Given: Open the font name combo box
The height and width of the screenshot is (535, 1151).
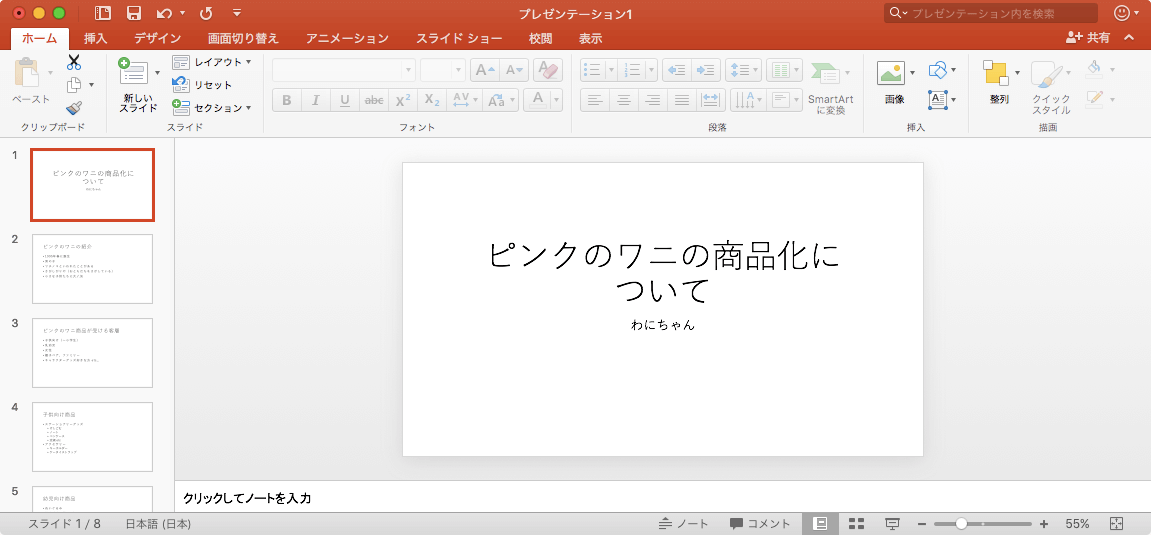Looking at the screenshot, I should coord(343,70).
